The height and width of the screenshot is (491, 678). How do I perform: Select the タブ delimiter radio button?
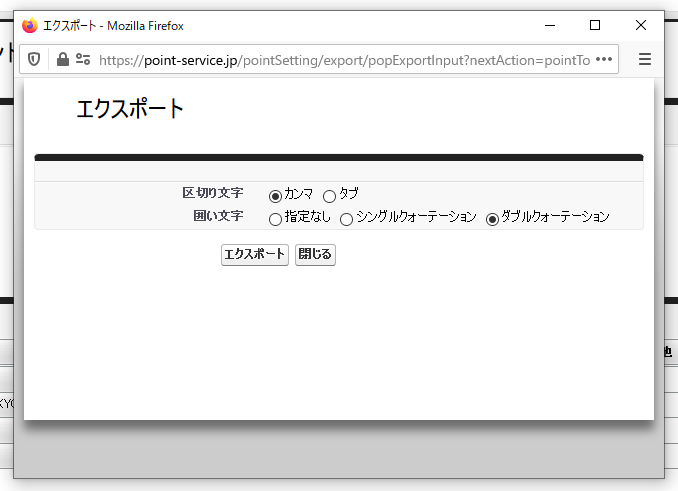[x=329, y=195]
